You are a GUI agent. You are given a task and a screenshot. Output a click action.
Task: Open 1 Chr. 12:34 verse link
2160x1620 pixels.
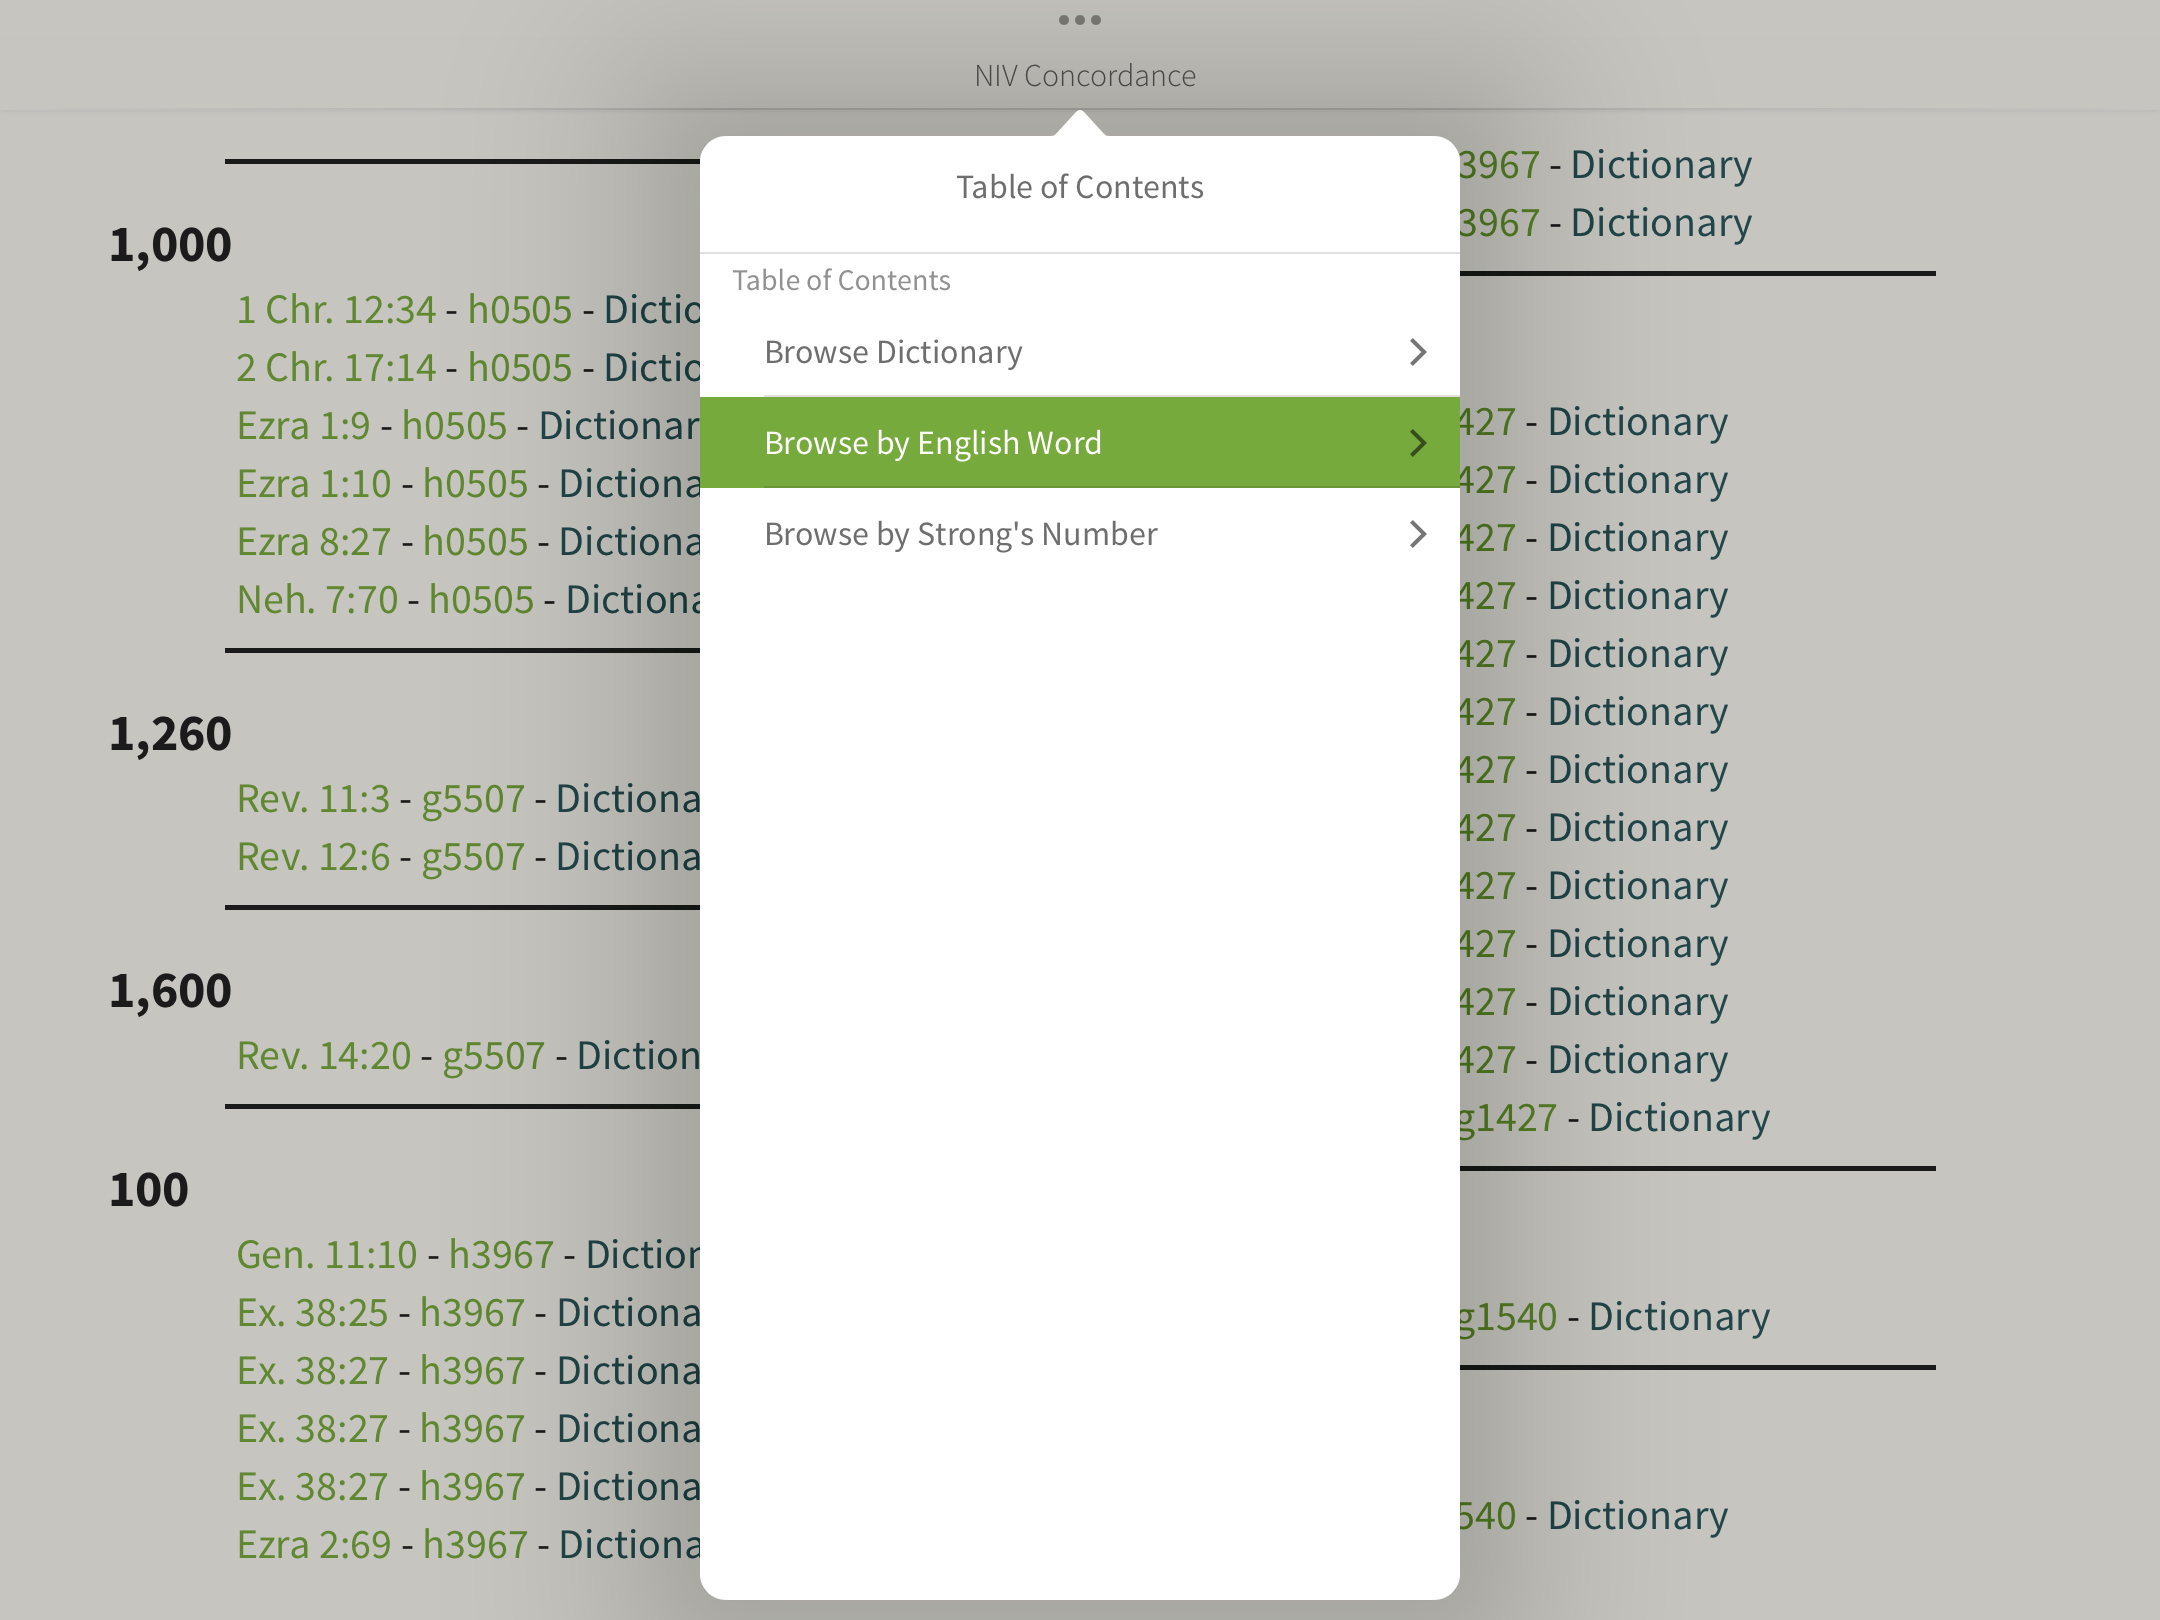(x=336, y=310)
